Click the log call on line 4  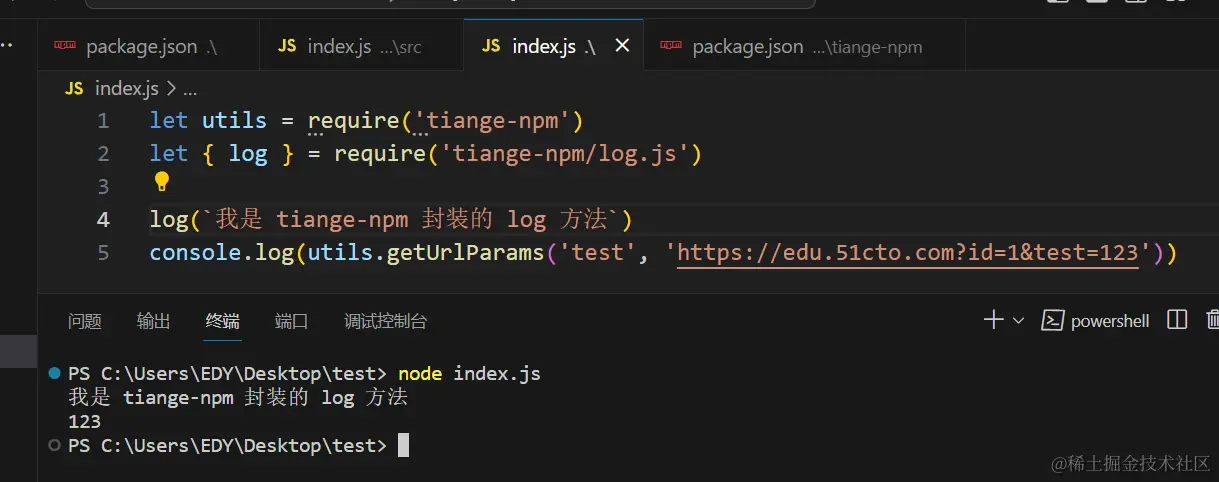tap(169, 220)
